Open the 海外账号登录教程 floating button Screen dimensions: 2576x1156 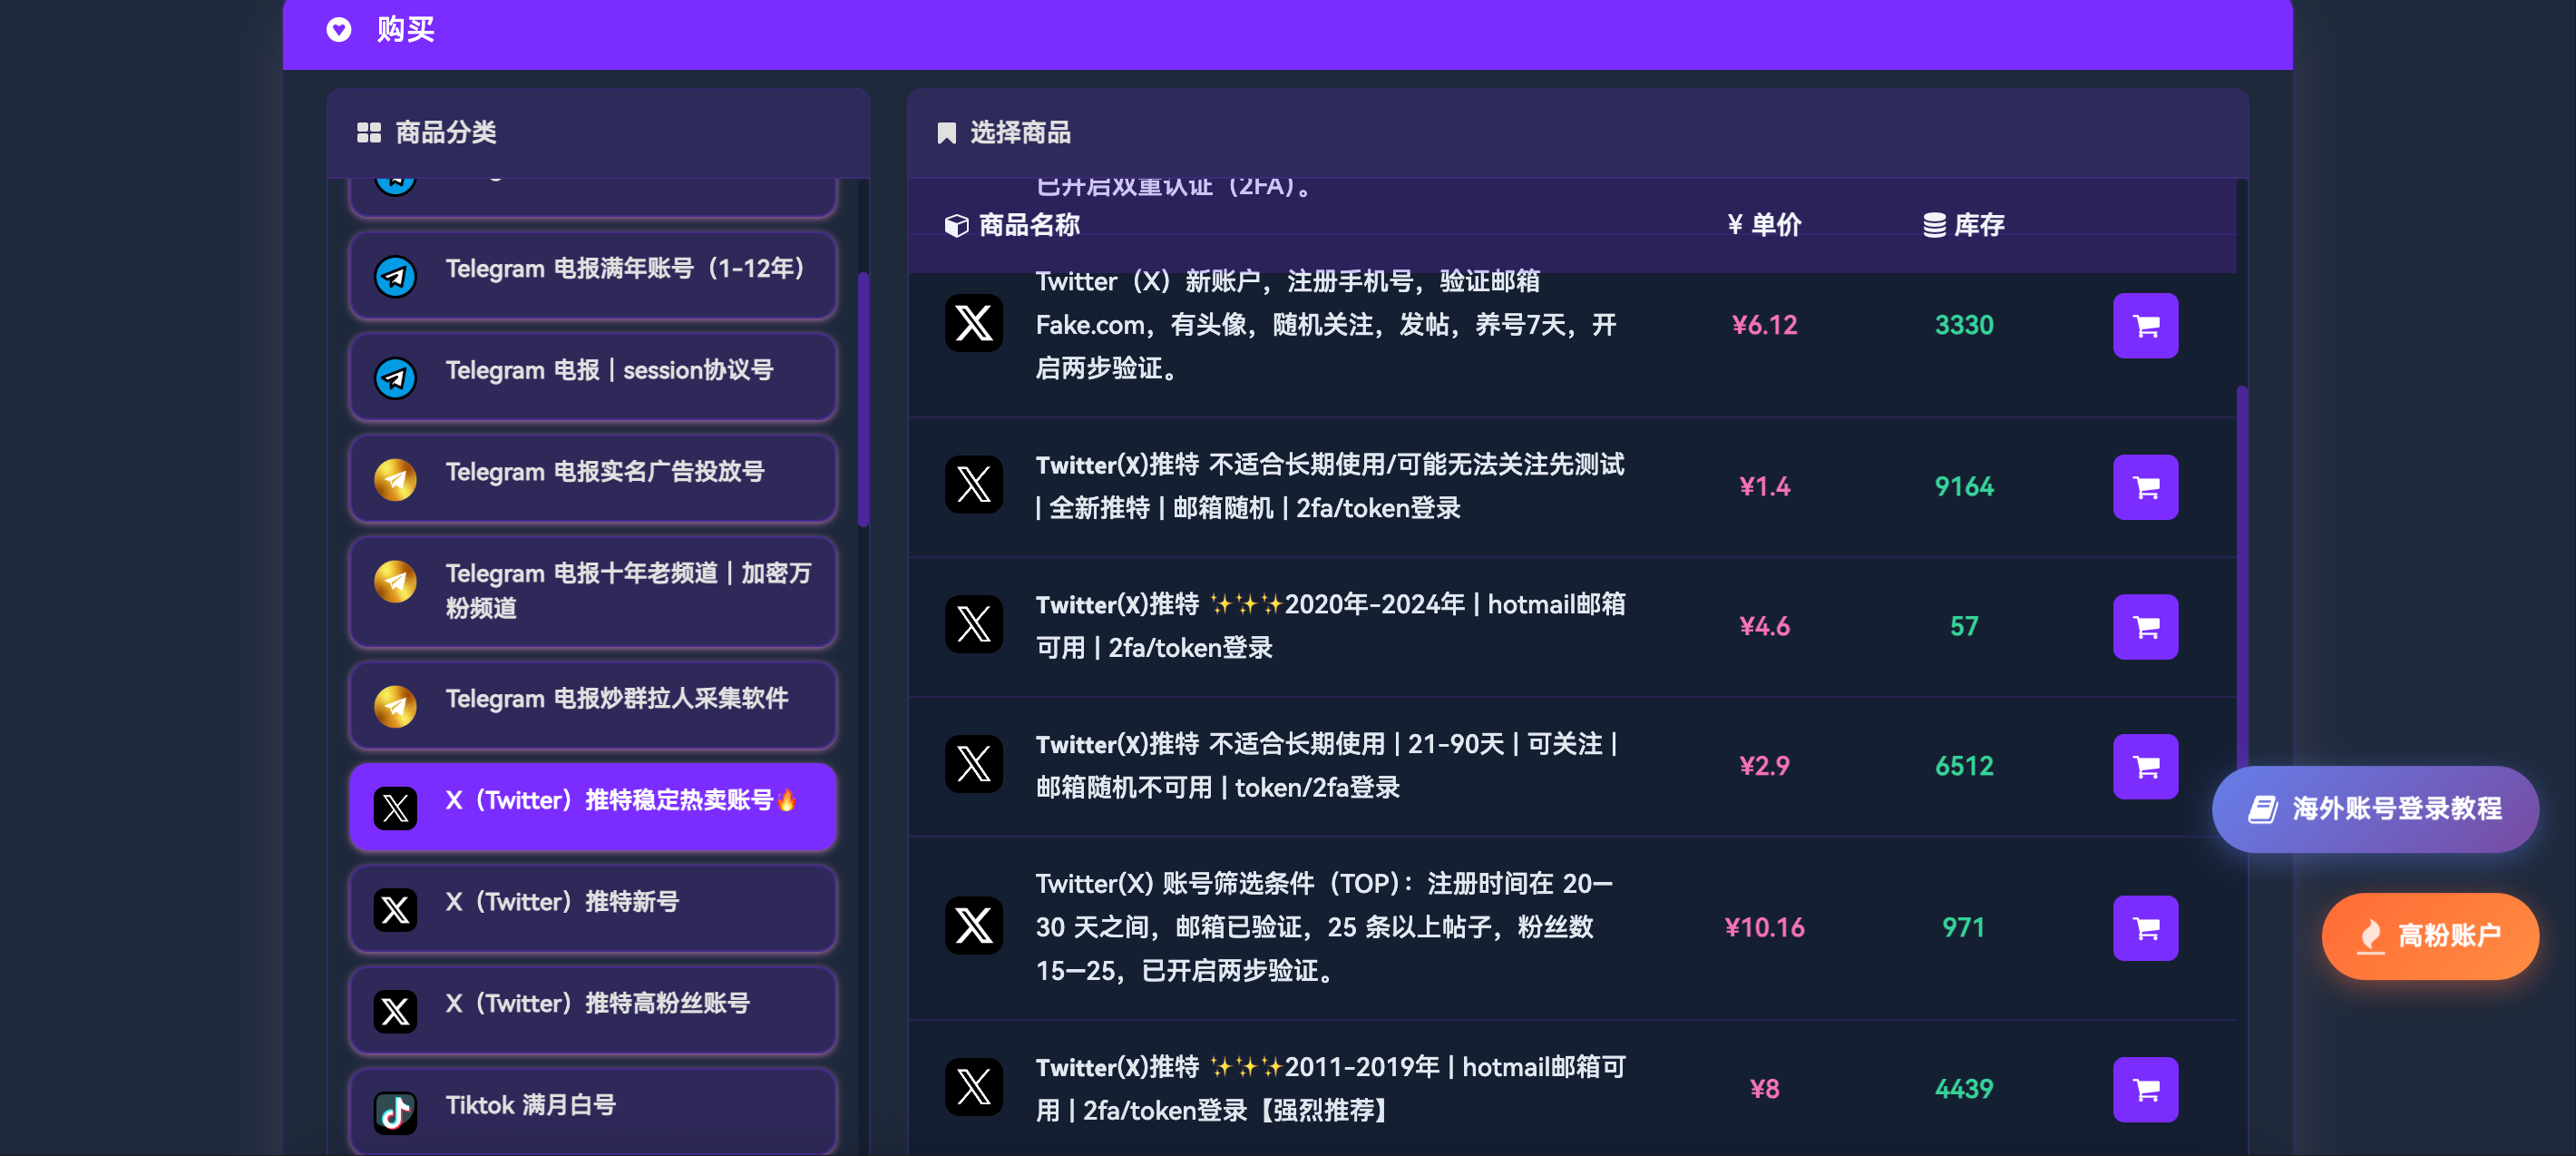coord(2375,808)
